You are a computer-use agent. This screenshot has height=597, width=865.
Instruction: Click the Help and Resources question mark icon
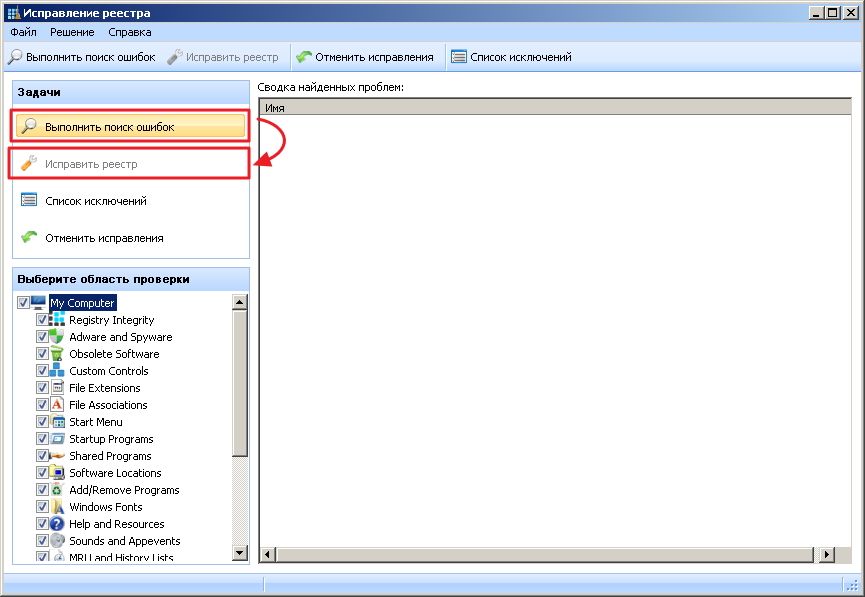click(57, 524)
